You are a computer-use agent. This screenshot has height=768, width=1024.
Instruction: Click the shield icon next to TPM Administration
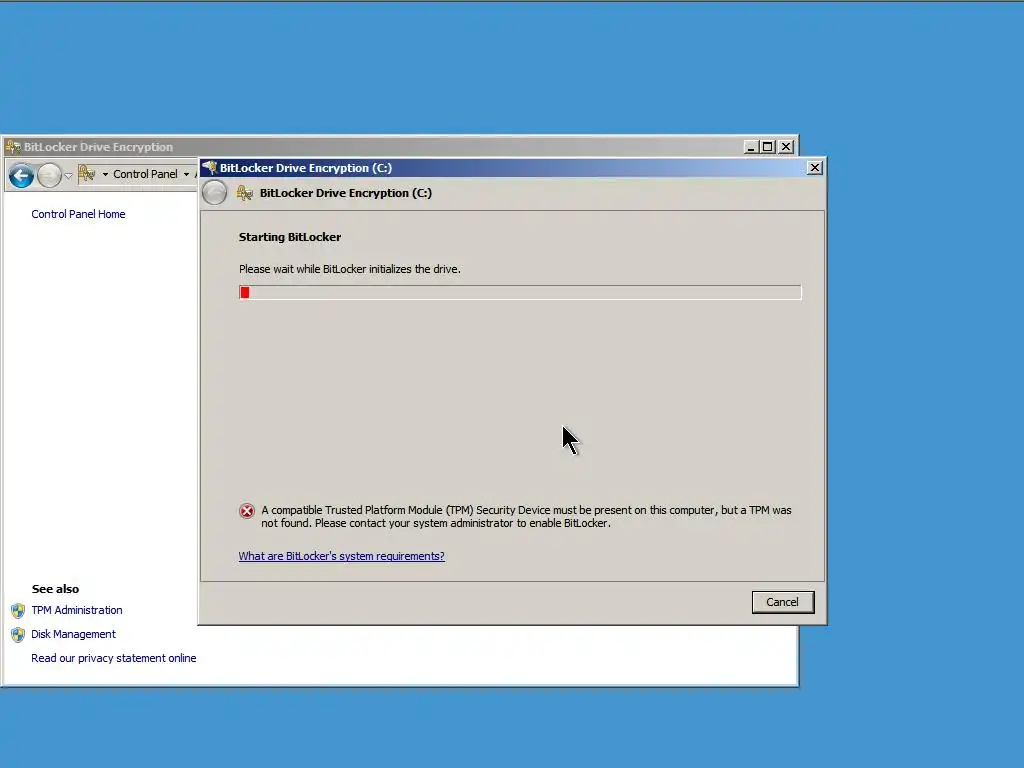[x=18, y=611]
